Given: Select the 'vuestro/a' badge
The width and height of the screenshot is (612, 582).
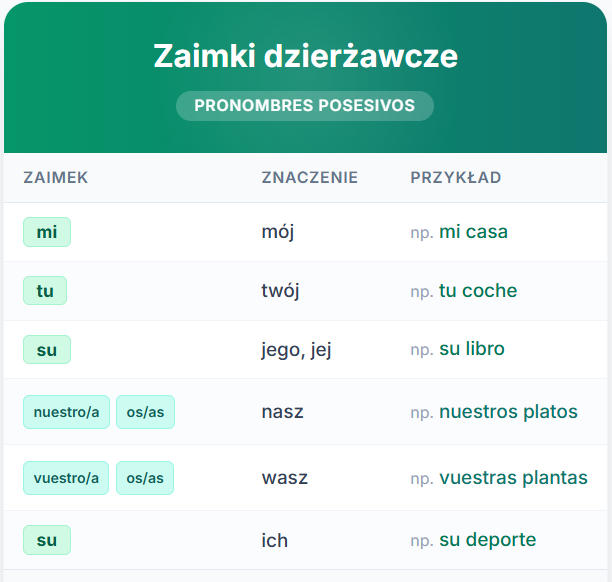Looking at the screenshot, I should 66,478.
